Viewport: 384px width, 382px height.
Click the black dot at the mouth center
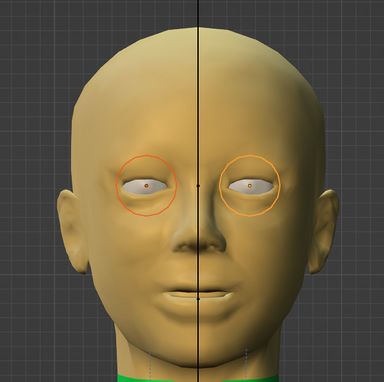point(198,299)
